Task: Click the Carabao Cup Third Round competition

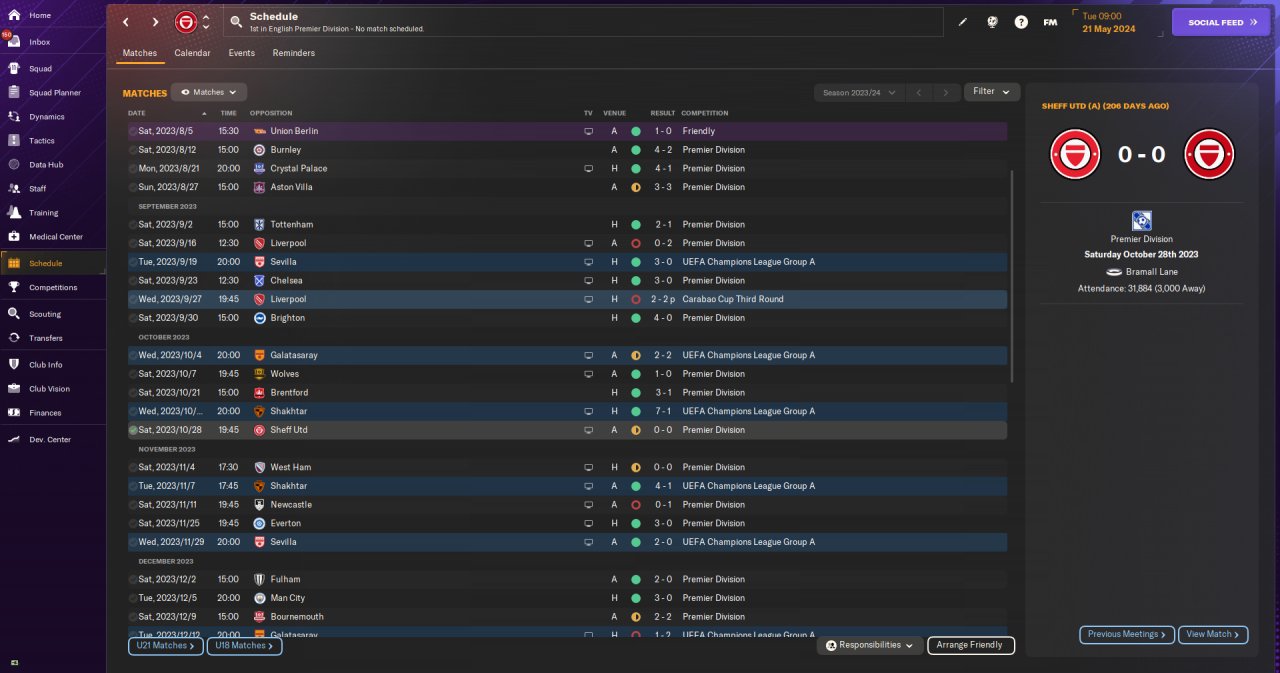Action: (733, 299)
